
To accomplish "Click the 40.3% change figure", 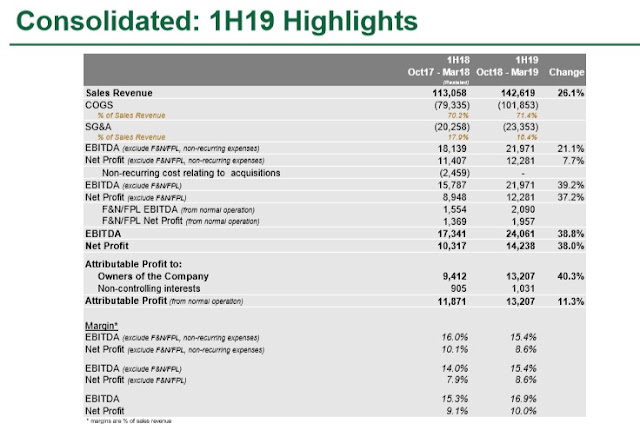I will [x=571, y=276].
